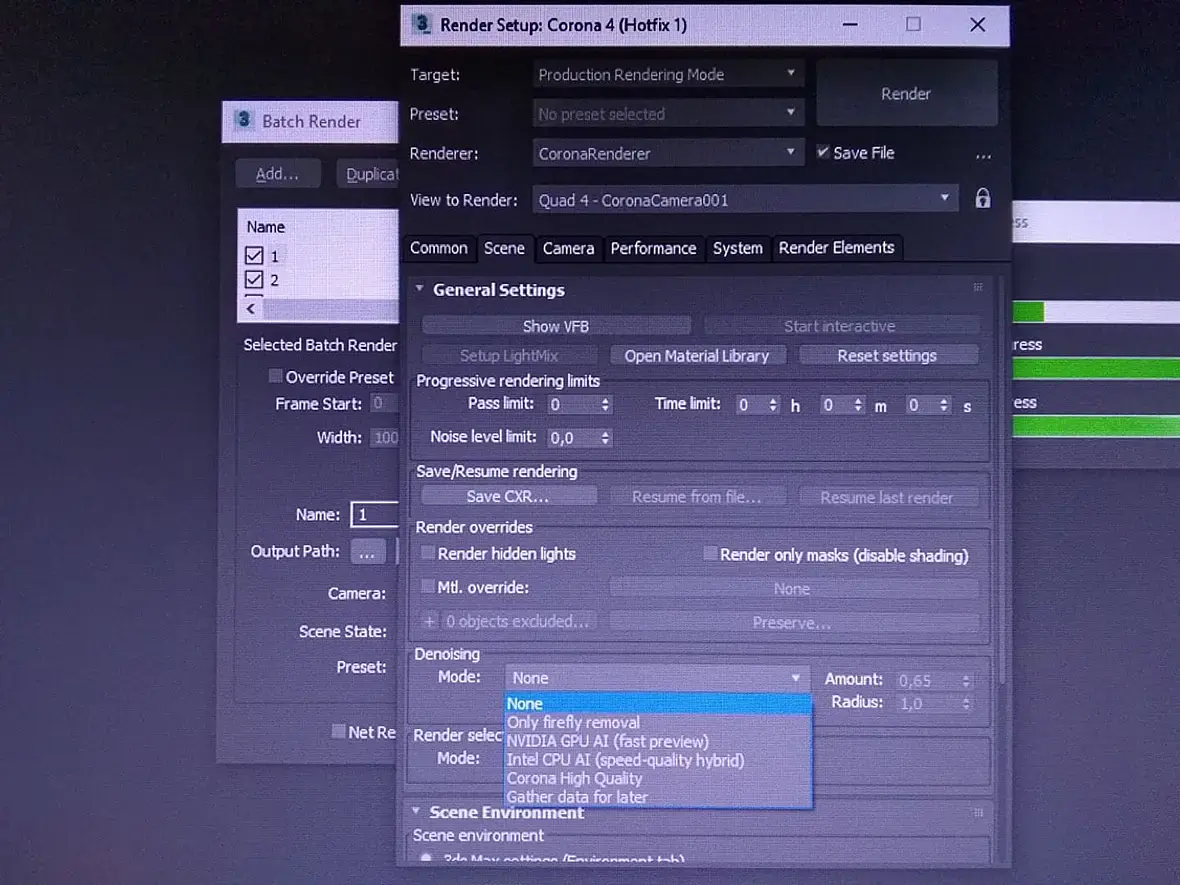Enable Mtl. override checkbox
The height and width of the screenshot is (885, 1180).
click(x=427, y=586)
